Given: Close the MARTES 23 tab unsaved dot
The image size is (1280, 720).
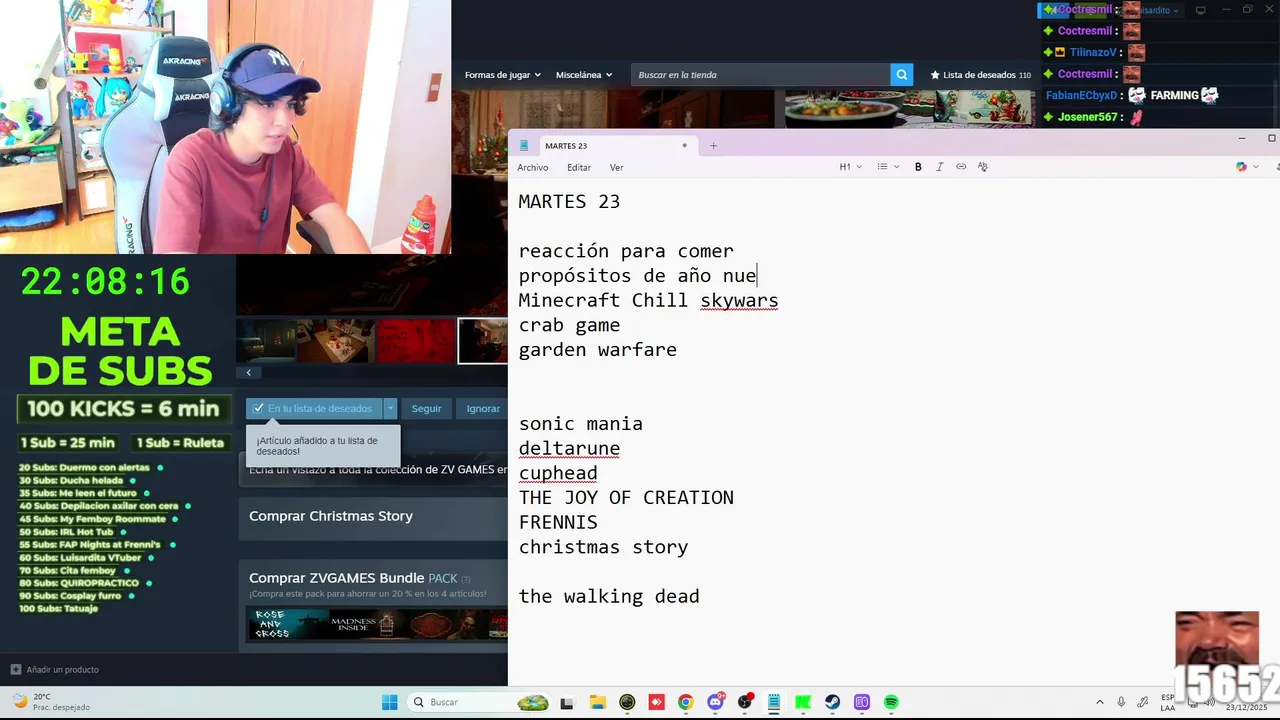Looking at the screenshot, I should [684, 146].
